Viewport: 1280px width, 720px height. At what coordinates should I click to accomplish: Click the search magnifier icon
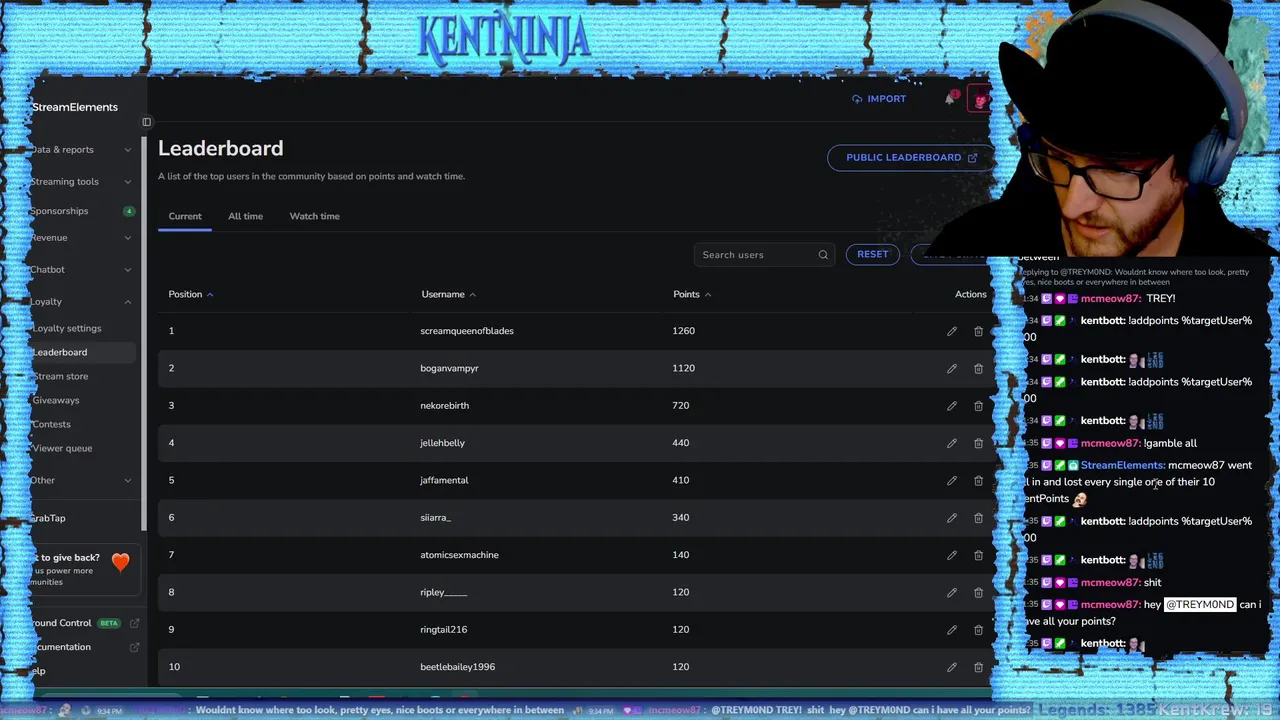(x=823, y=255)
